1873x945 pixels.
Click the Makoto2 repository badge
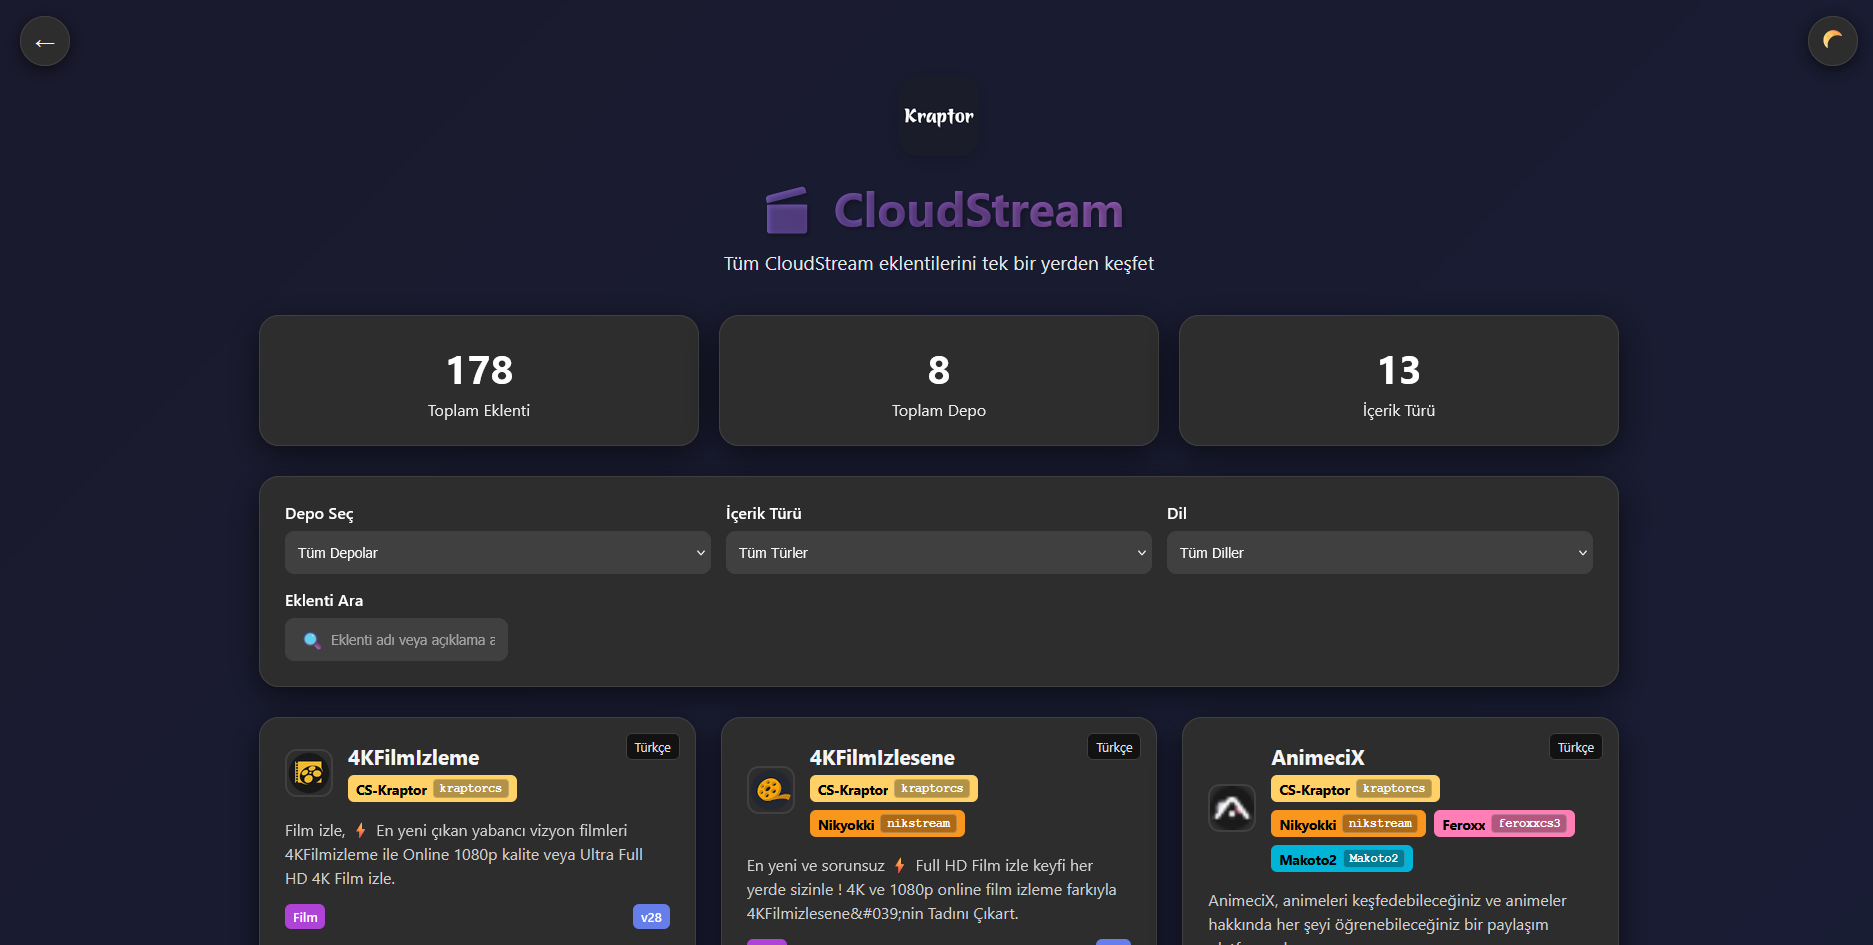[1341, 859]
